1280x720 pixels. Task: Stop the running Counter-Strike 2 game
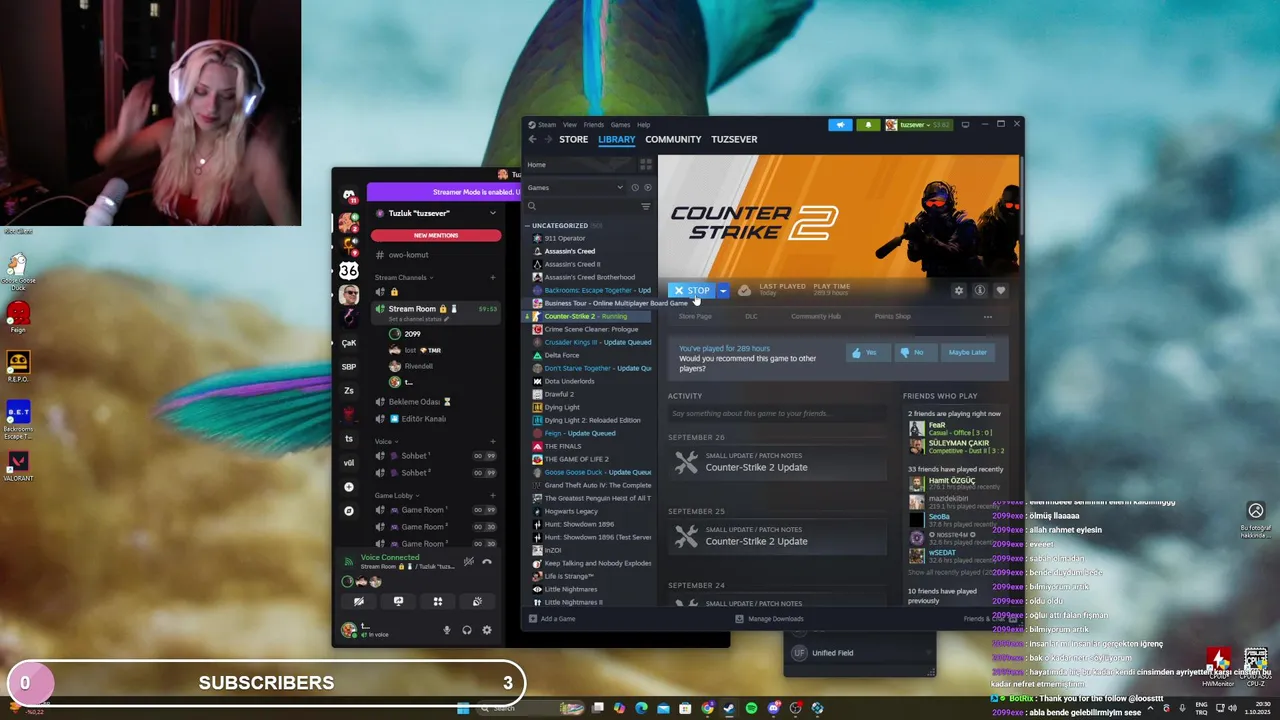click(x=691, y=291)
